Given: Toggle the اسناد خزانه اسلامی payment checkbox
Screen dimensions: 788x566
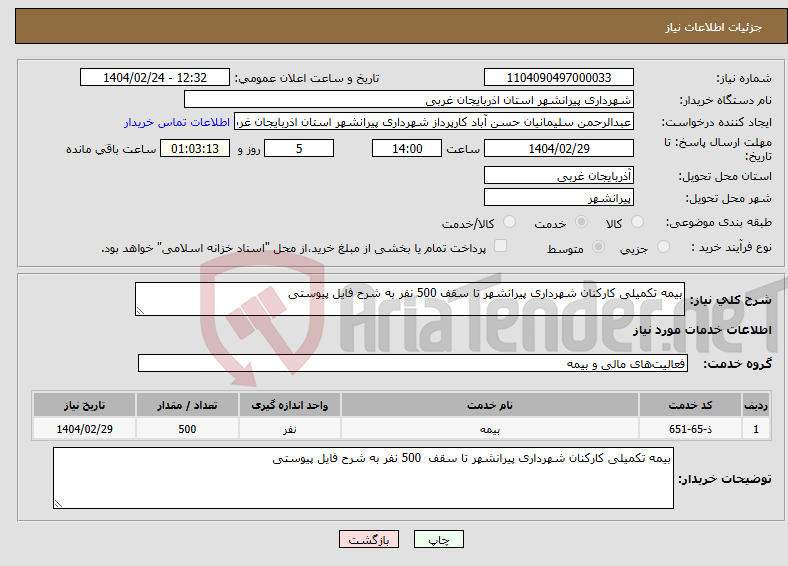Looking at the screenshot, I should 500,245.
